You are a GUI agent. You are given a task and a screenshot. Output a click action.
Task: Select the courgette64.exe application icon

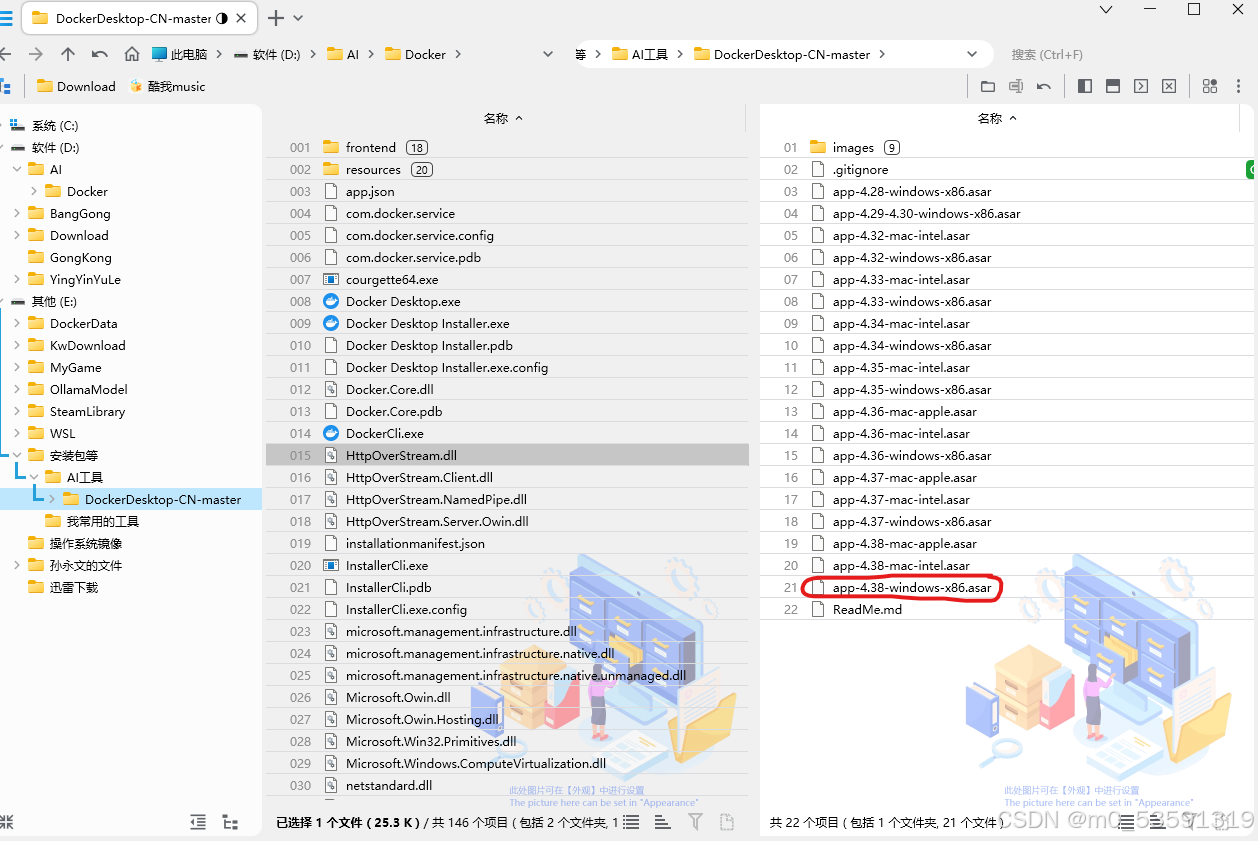pos(331,279)
